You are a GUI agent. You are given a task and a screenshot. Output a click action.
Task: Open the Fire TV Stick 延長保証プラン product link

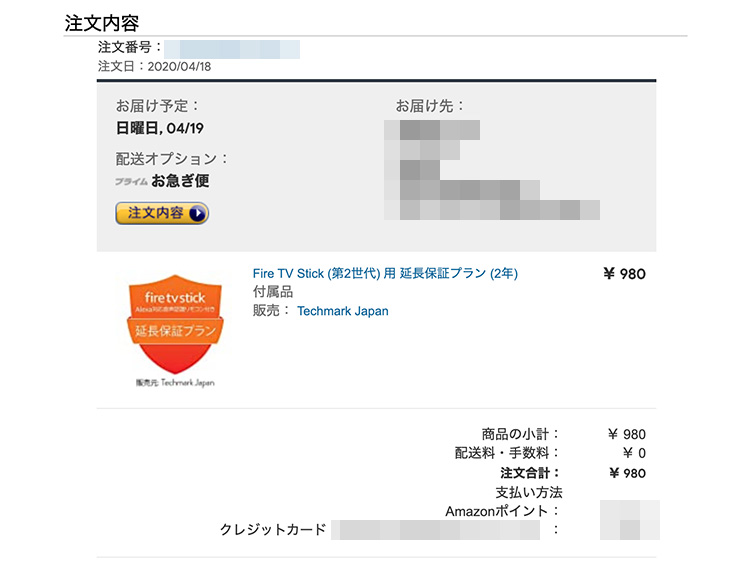[x=385, y=273]
